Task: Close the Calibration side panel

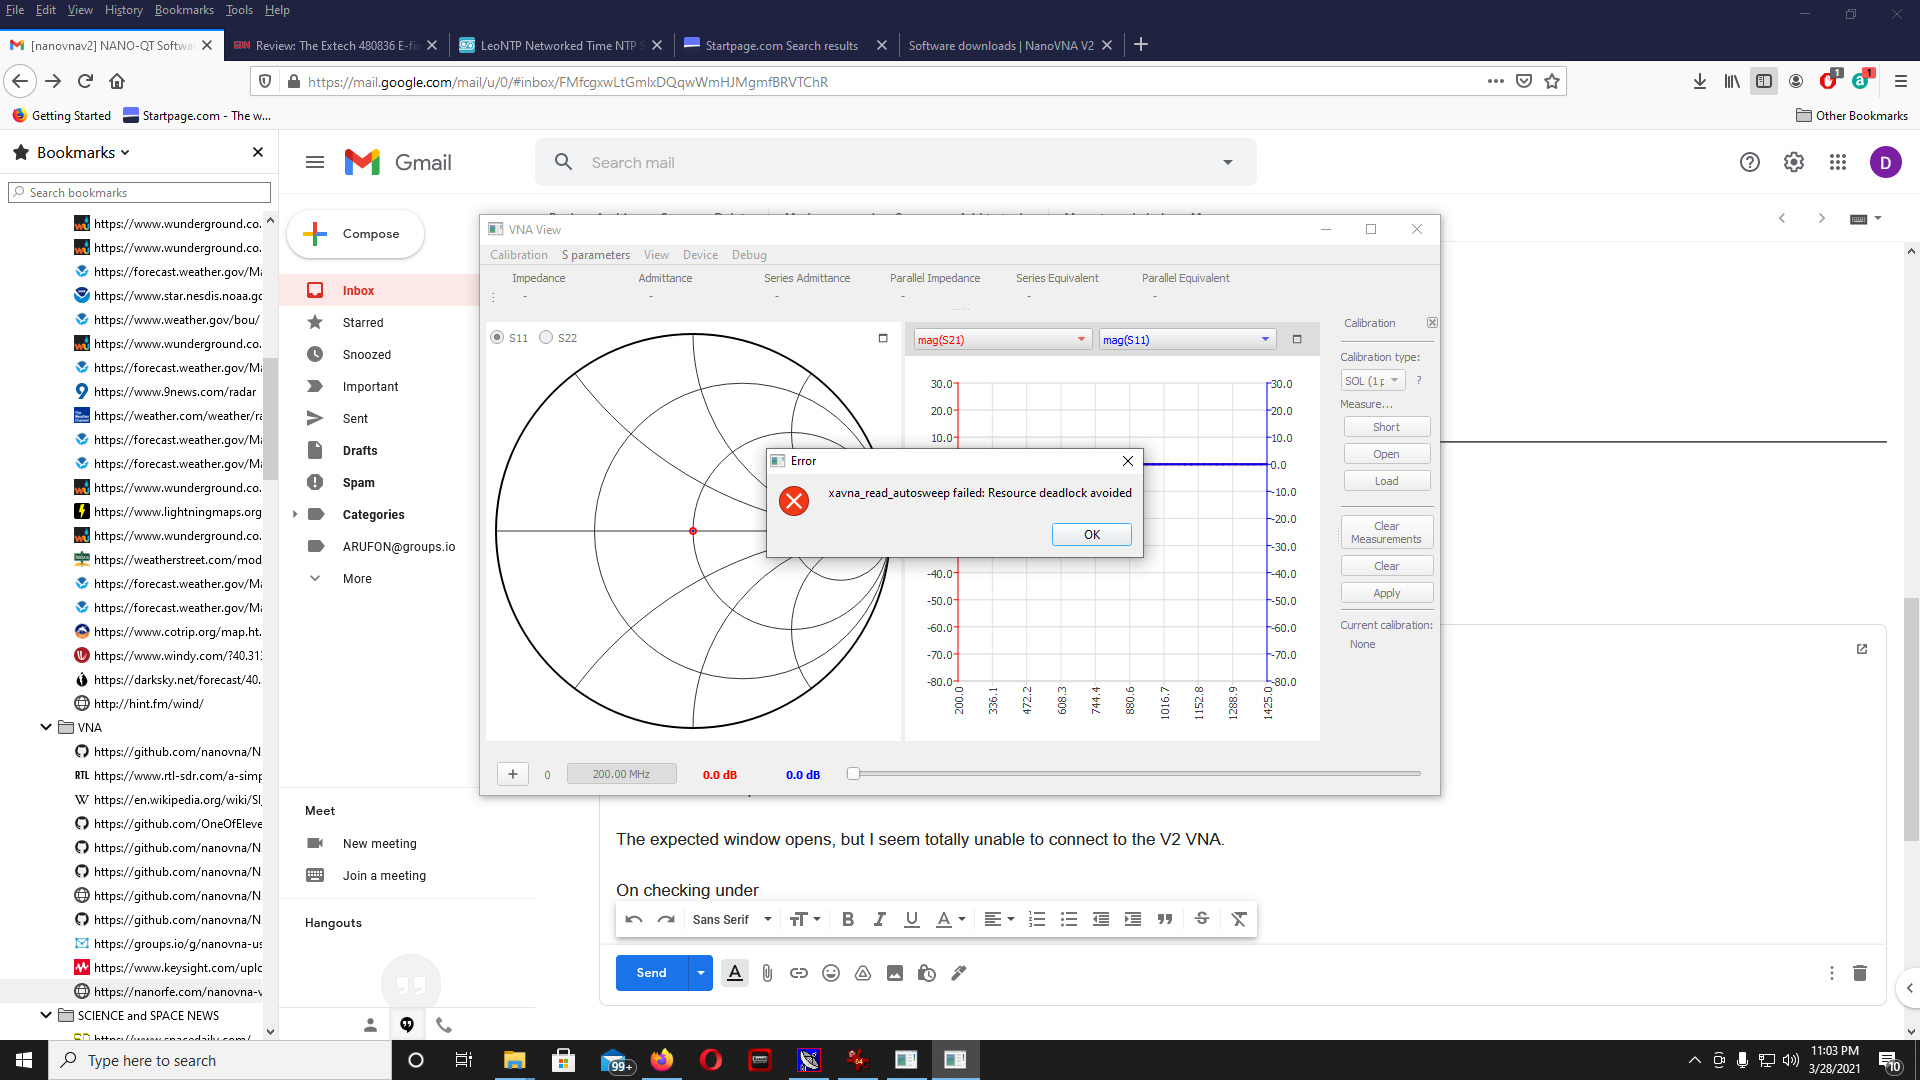Action: (1432, 323)
